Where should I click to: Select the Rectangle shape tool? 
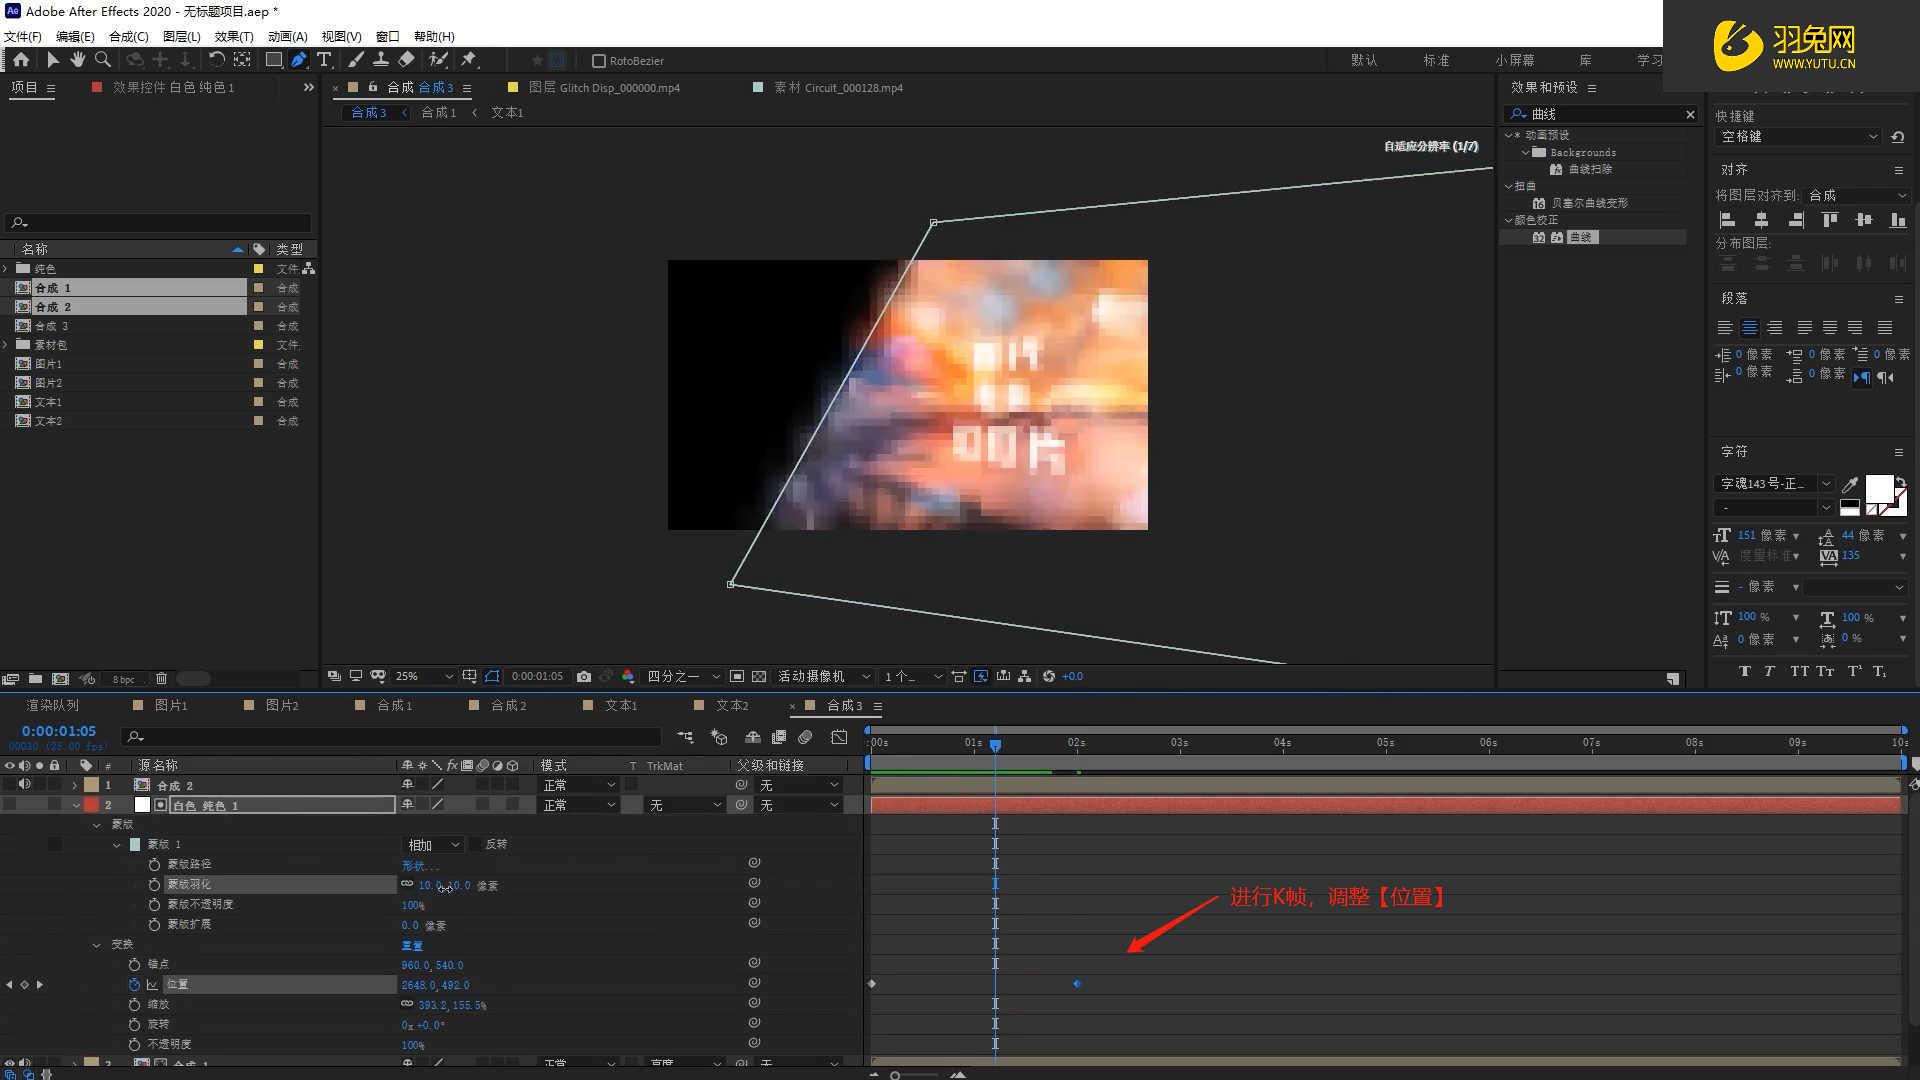coord(273,60)
